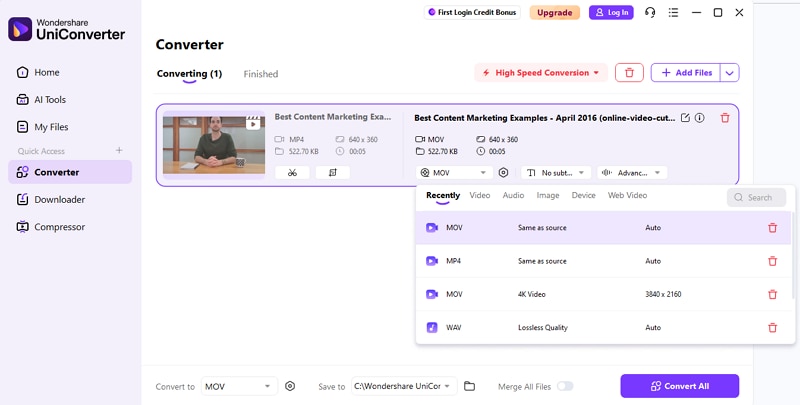
Task: Delete all files with top trash button
Action: coord(629,72)
